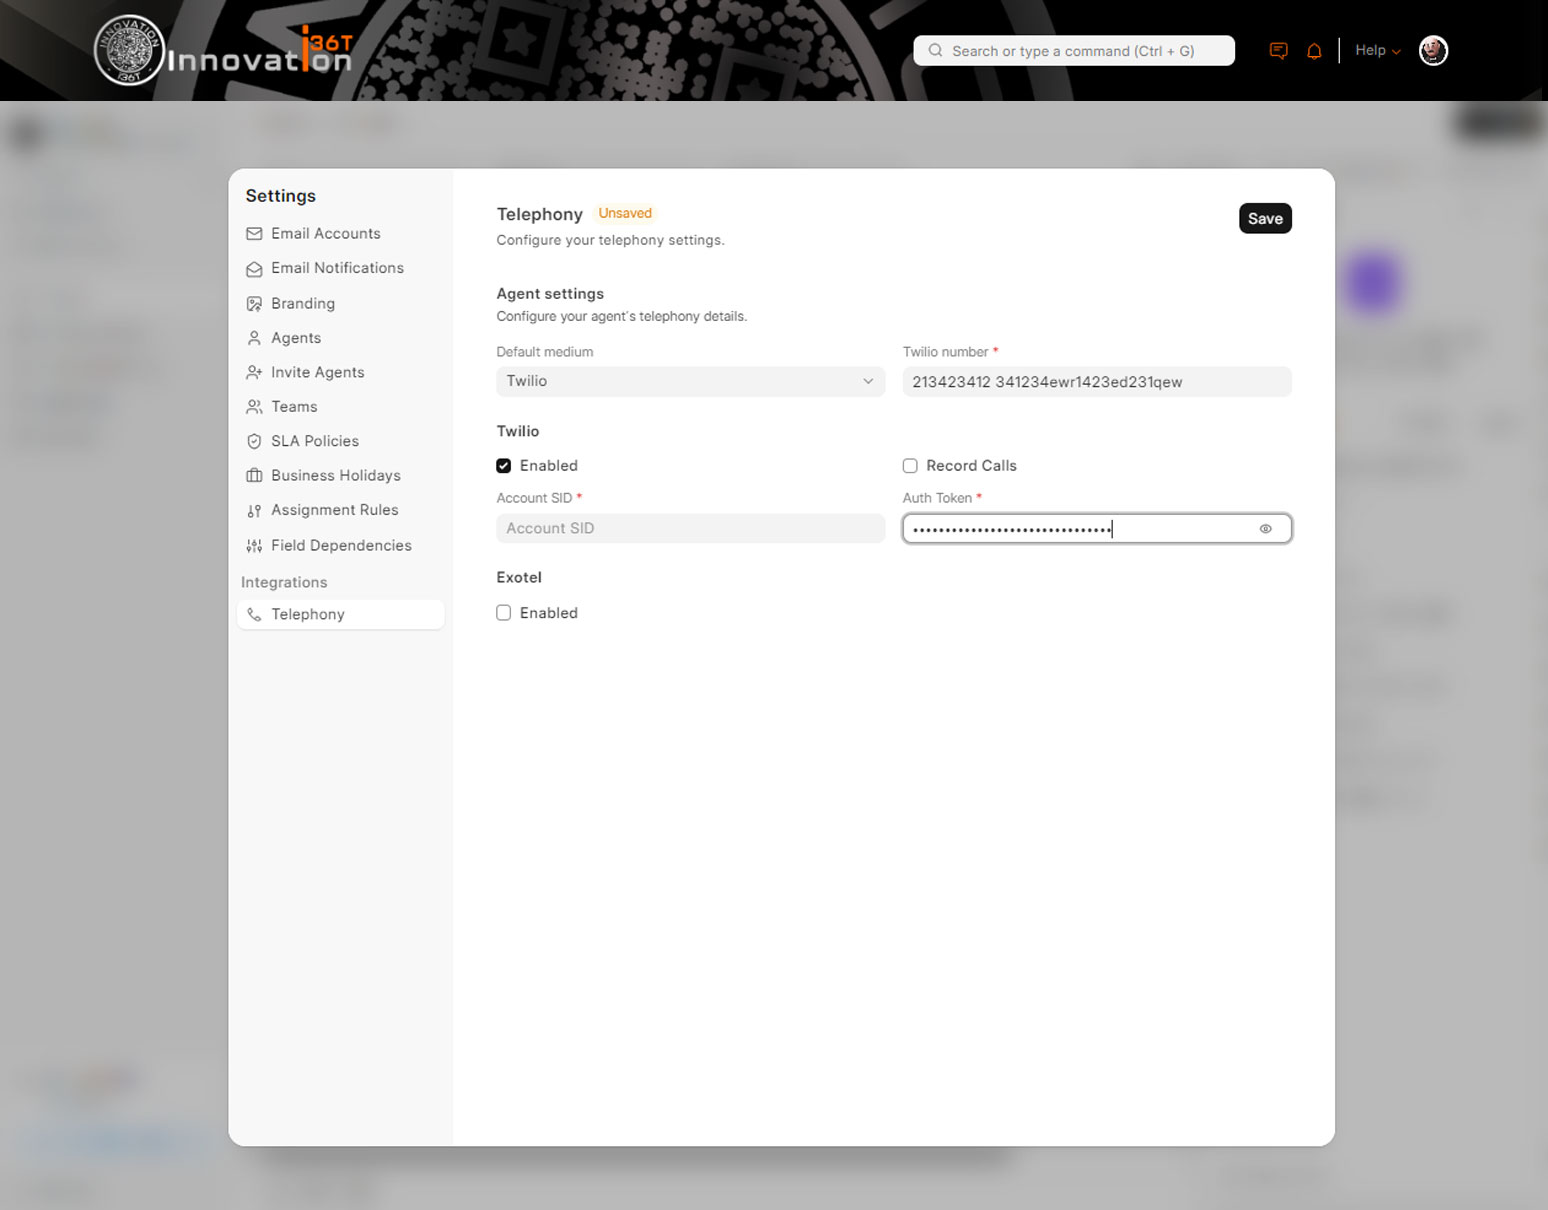Enable the Exotel checkbox

pos(504,613)
